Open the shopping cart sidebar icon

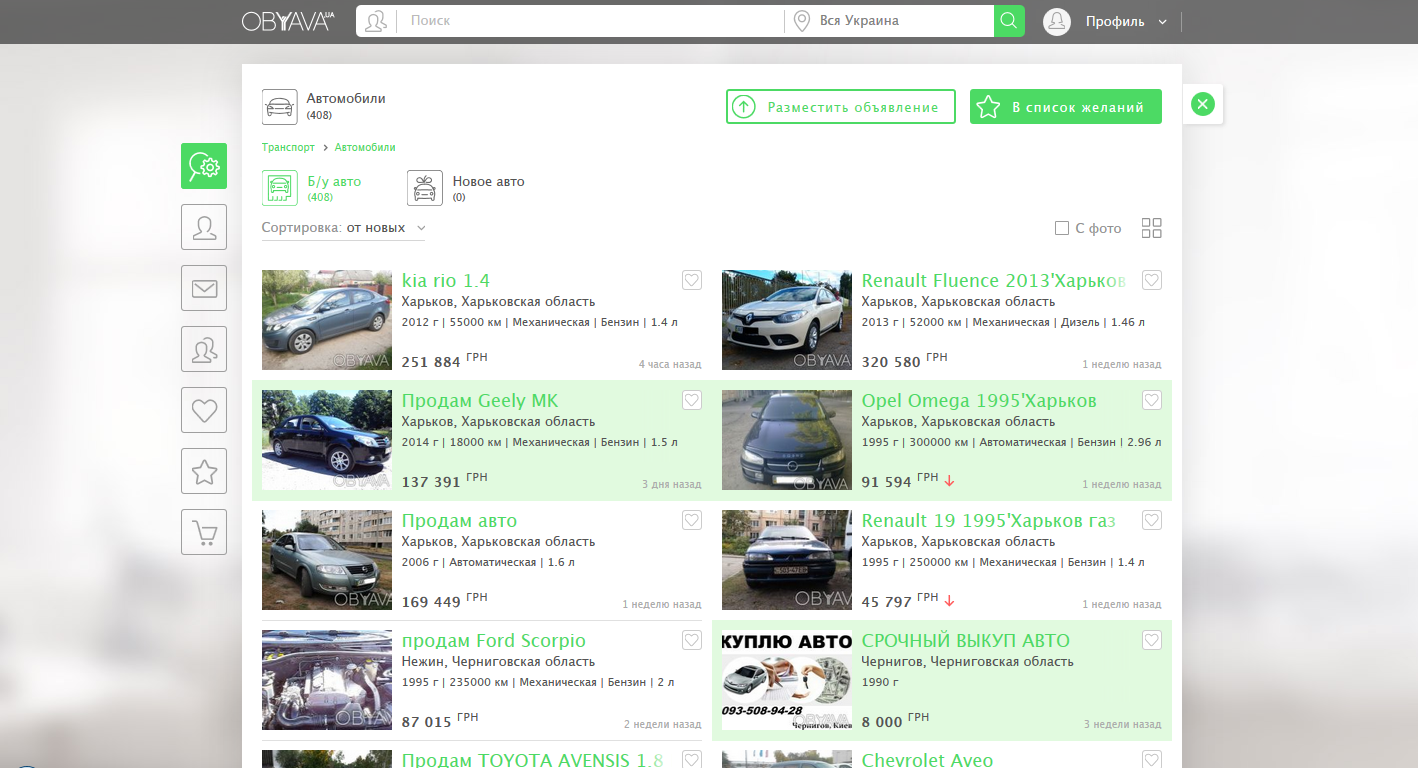click(204, 532)
